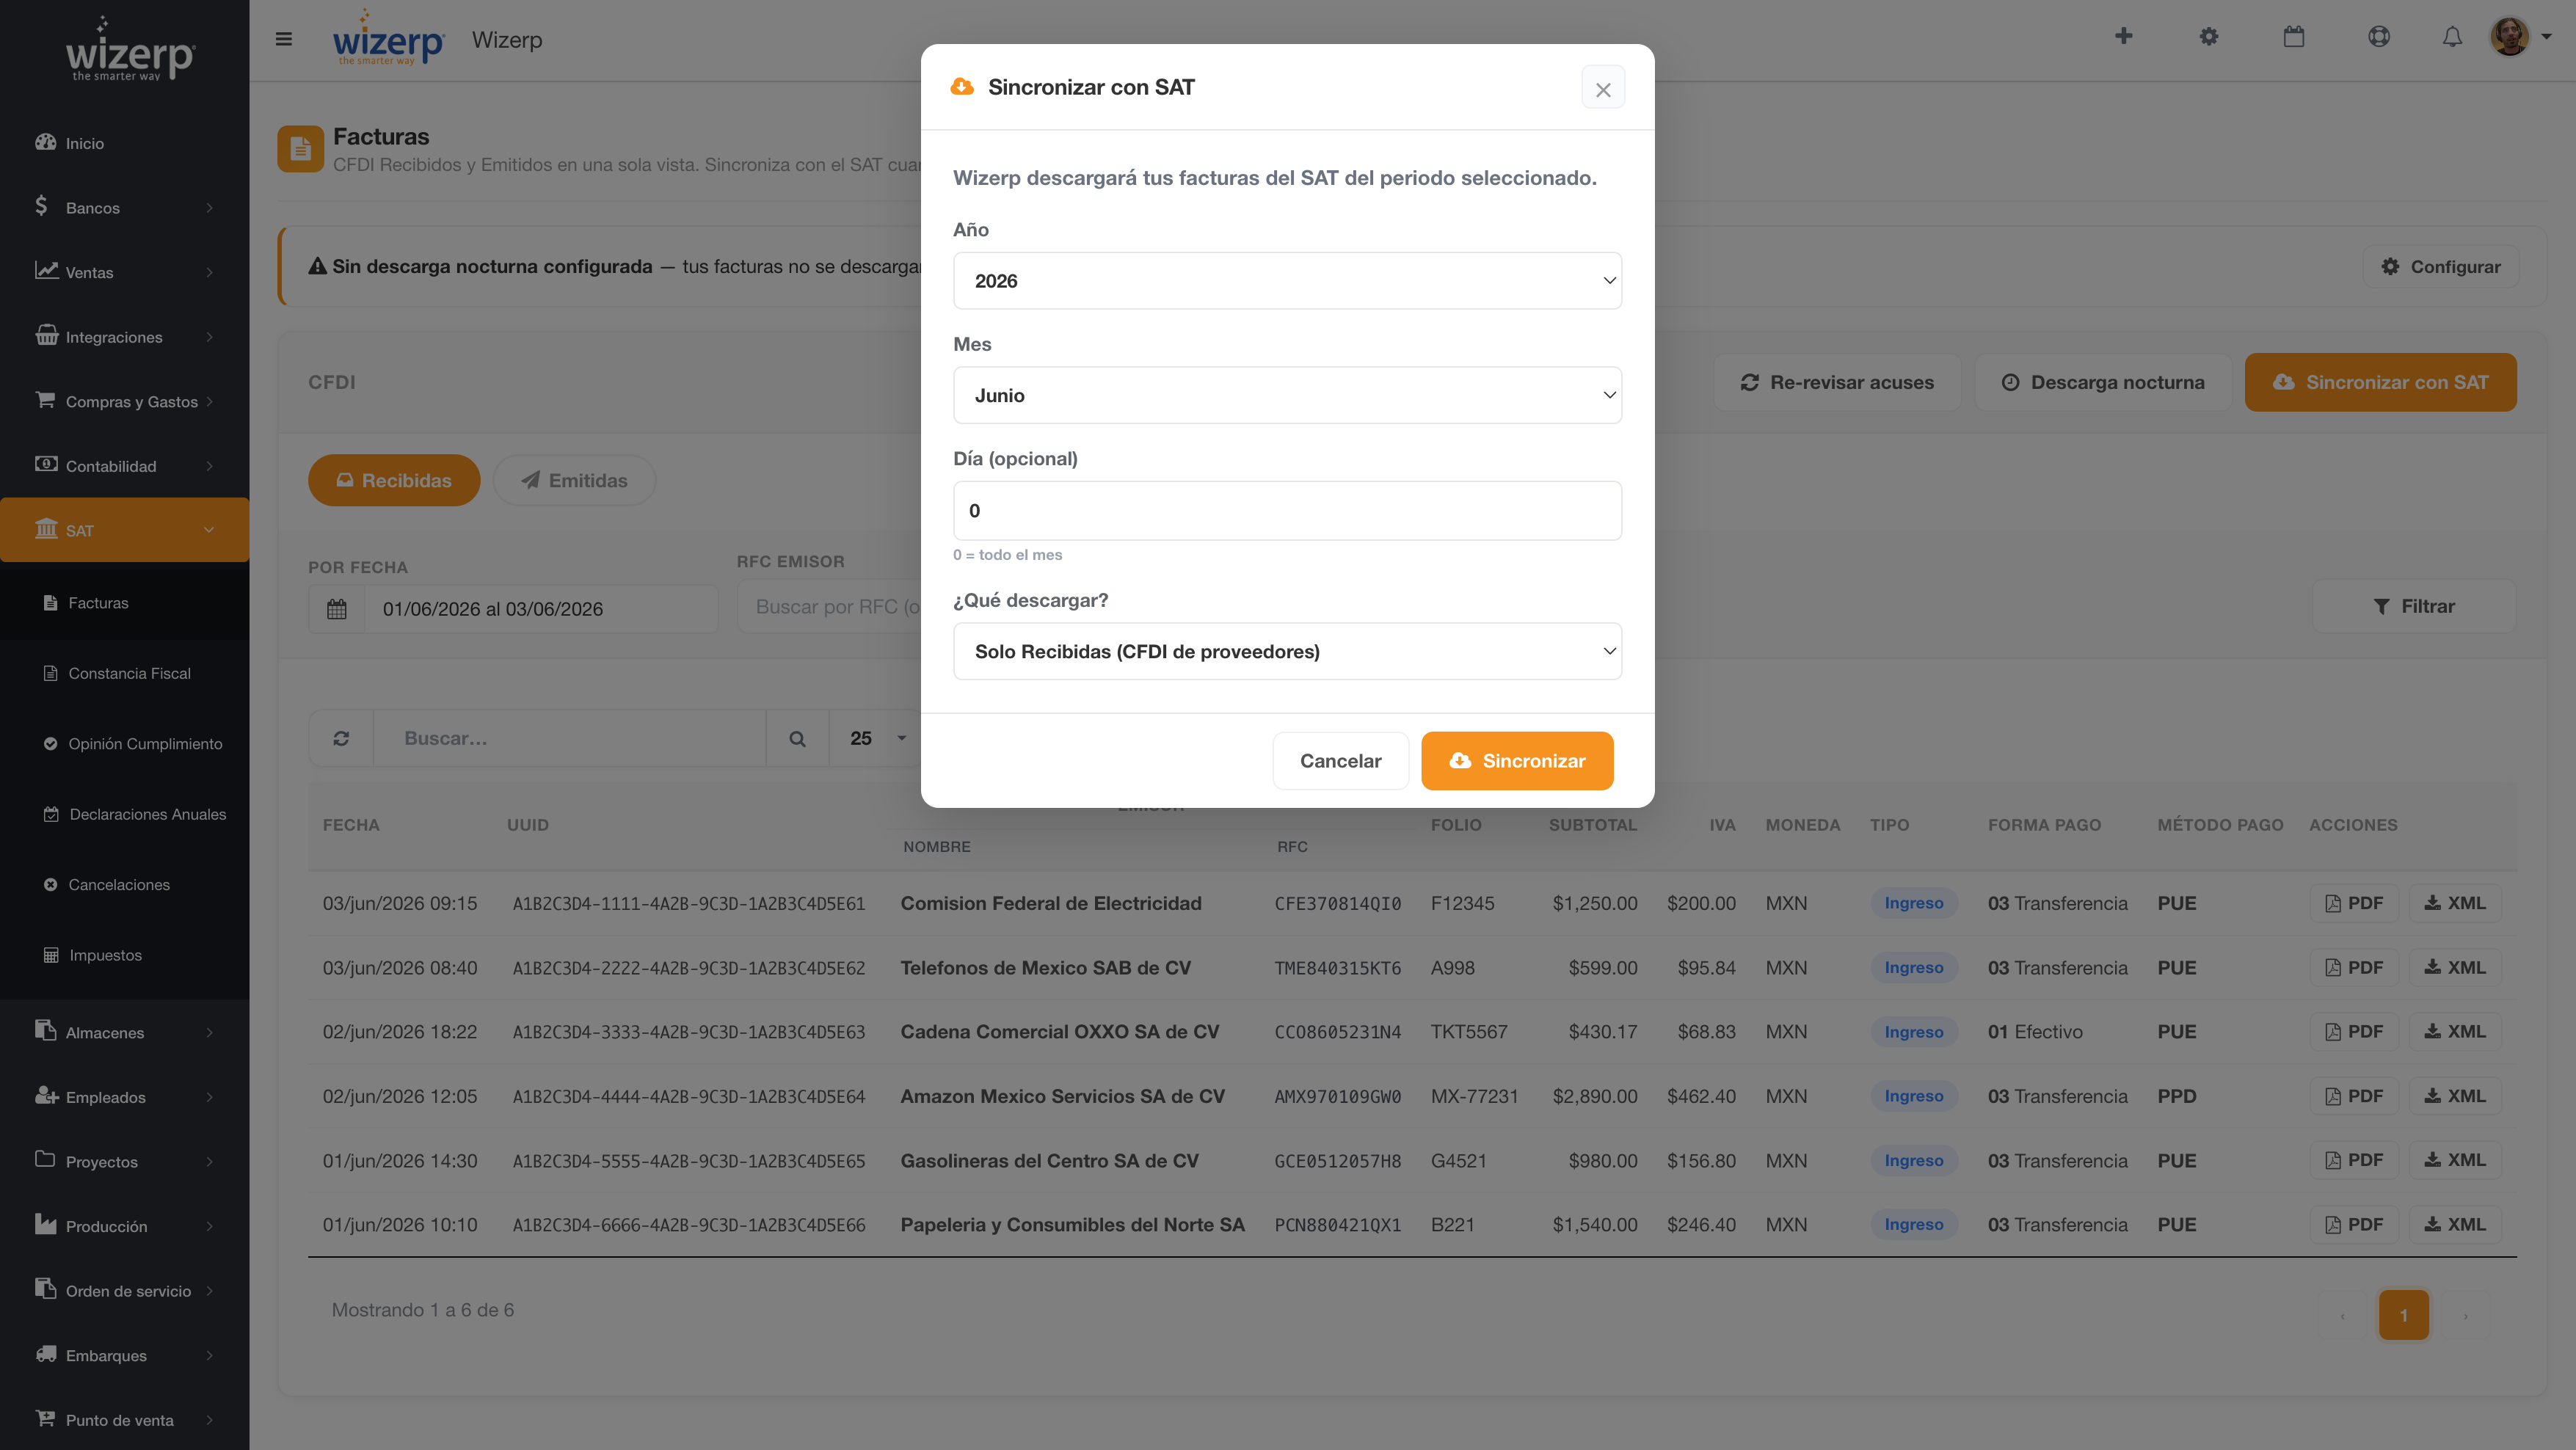Open the settings gear in top bar
Viewport: 2576px width, 1450px height.
pyautogui.click(x=2209, y=37)
